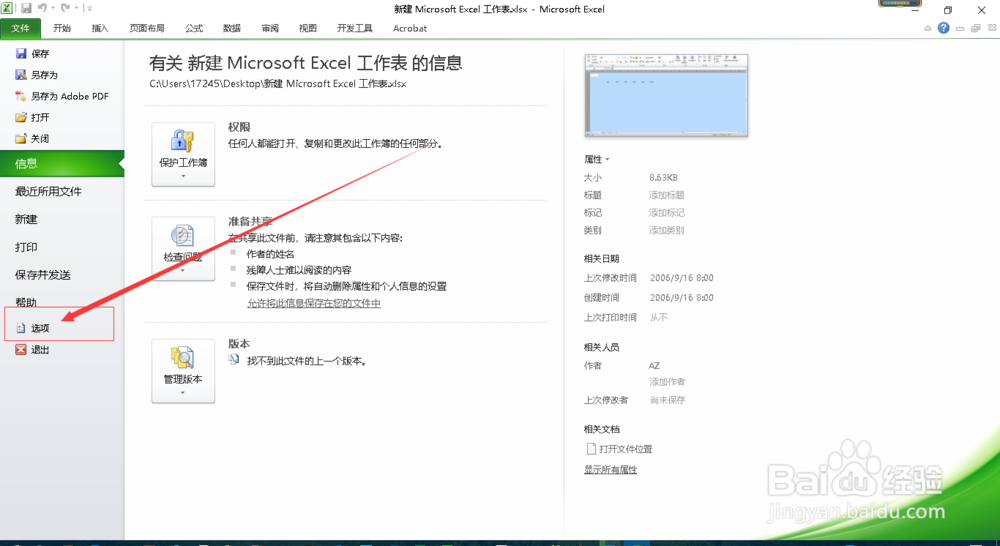This screenshot has width=1000, height=546.
Task: Click the 显示所有属性 link
Action: (610, 469)
